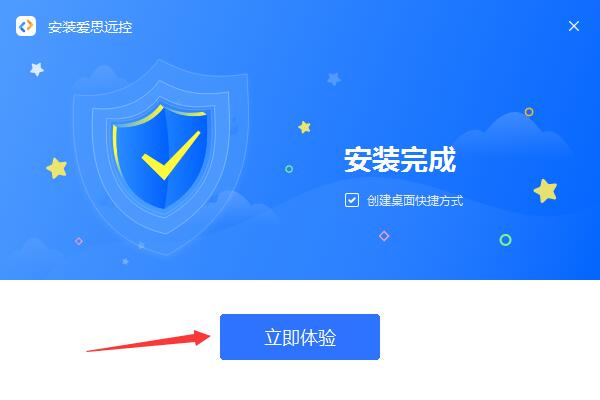Click the 创建桌面快捷方式 label text
This screenshot has width=600, height=400.
click(415, 200)
